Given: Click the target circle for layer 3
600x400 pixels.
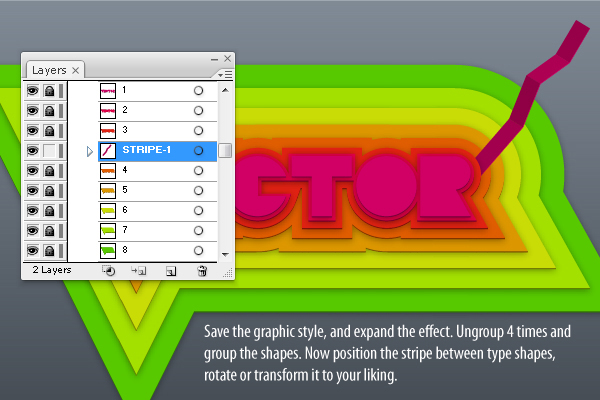Looking at the screenshot, I should [x=198, y=131].
